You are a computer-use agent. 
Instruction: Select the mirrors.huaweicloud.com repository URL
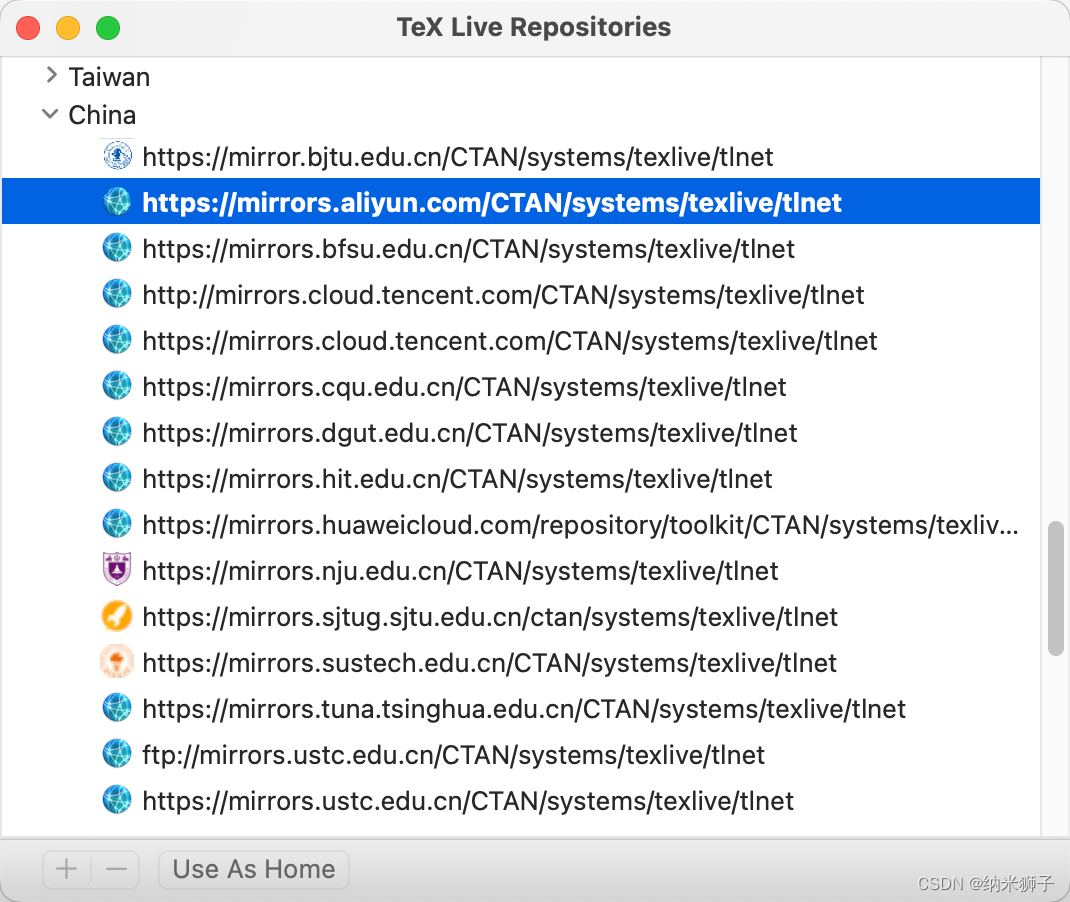580,525
